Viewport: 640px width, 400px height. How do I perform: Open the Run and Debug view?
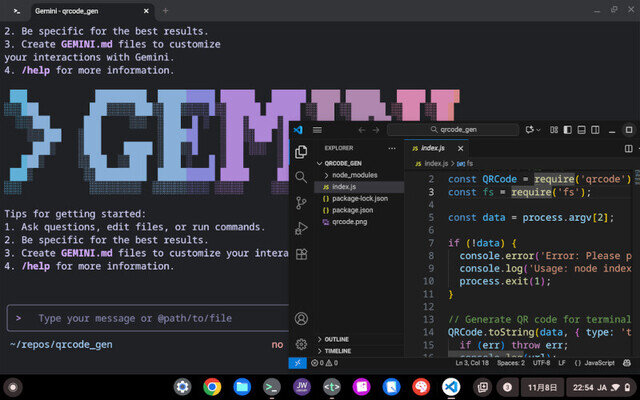(x=301, y=229)
